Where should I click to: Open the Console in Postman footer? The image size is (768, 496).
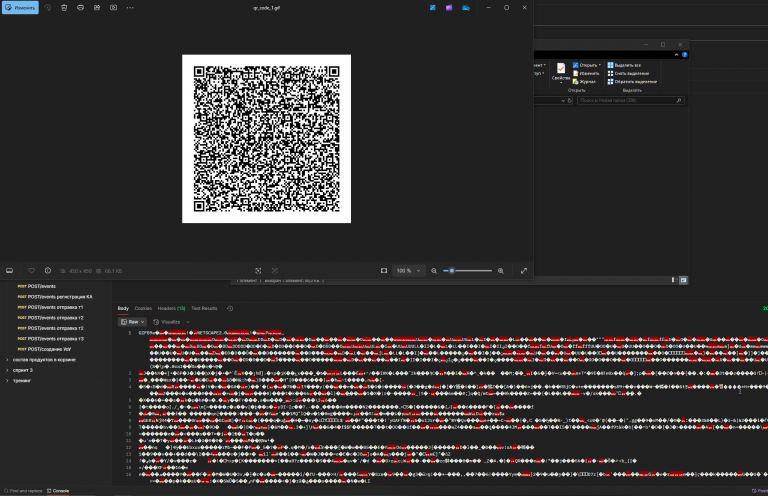tap(58, 491)
